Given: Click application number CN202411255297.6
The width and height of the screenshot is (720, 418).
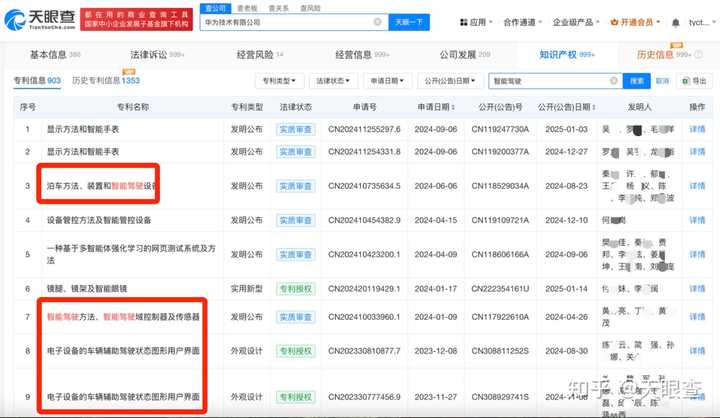Looking at the screenshot, I should click(364, 129).
